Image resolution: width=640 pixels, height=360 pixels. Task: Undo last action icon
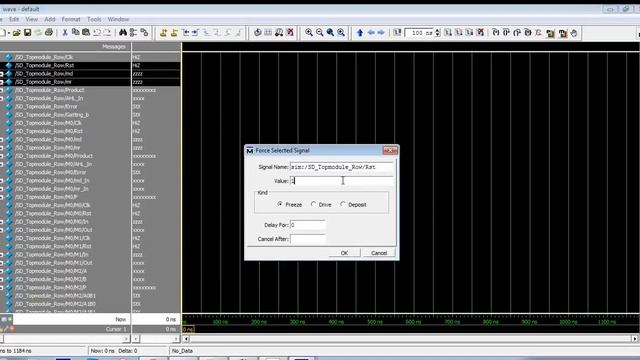point(97,33)
